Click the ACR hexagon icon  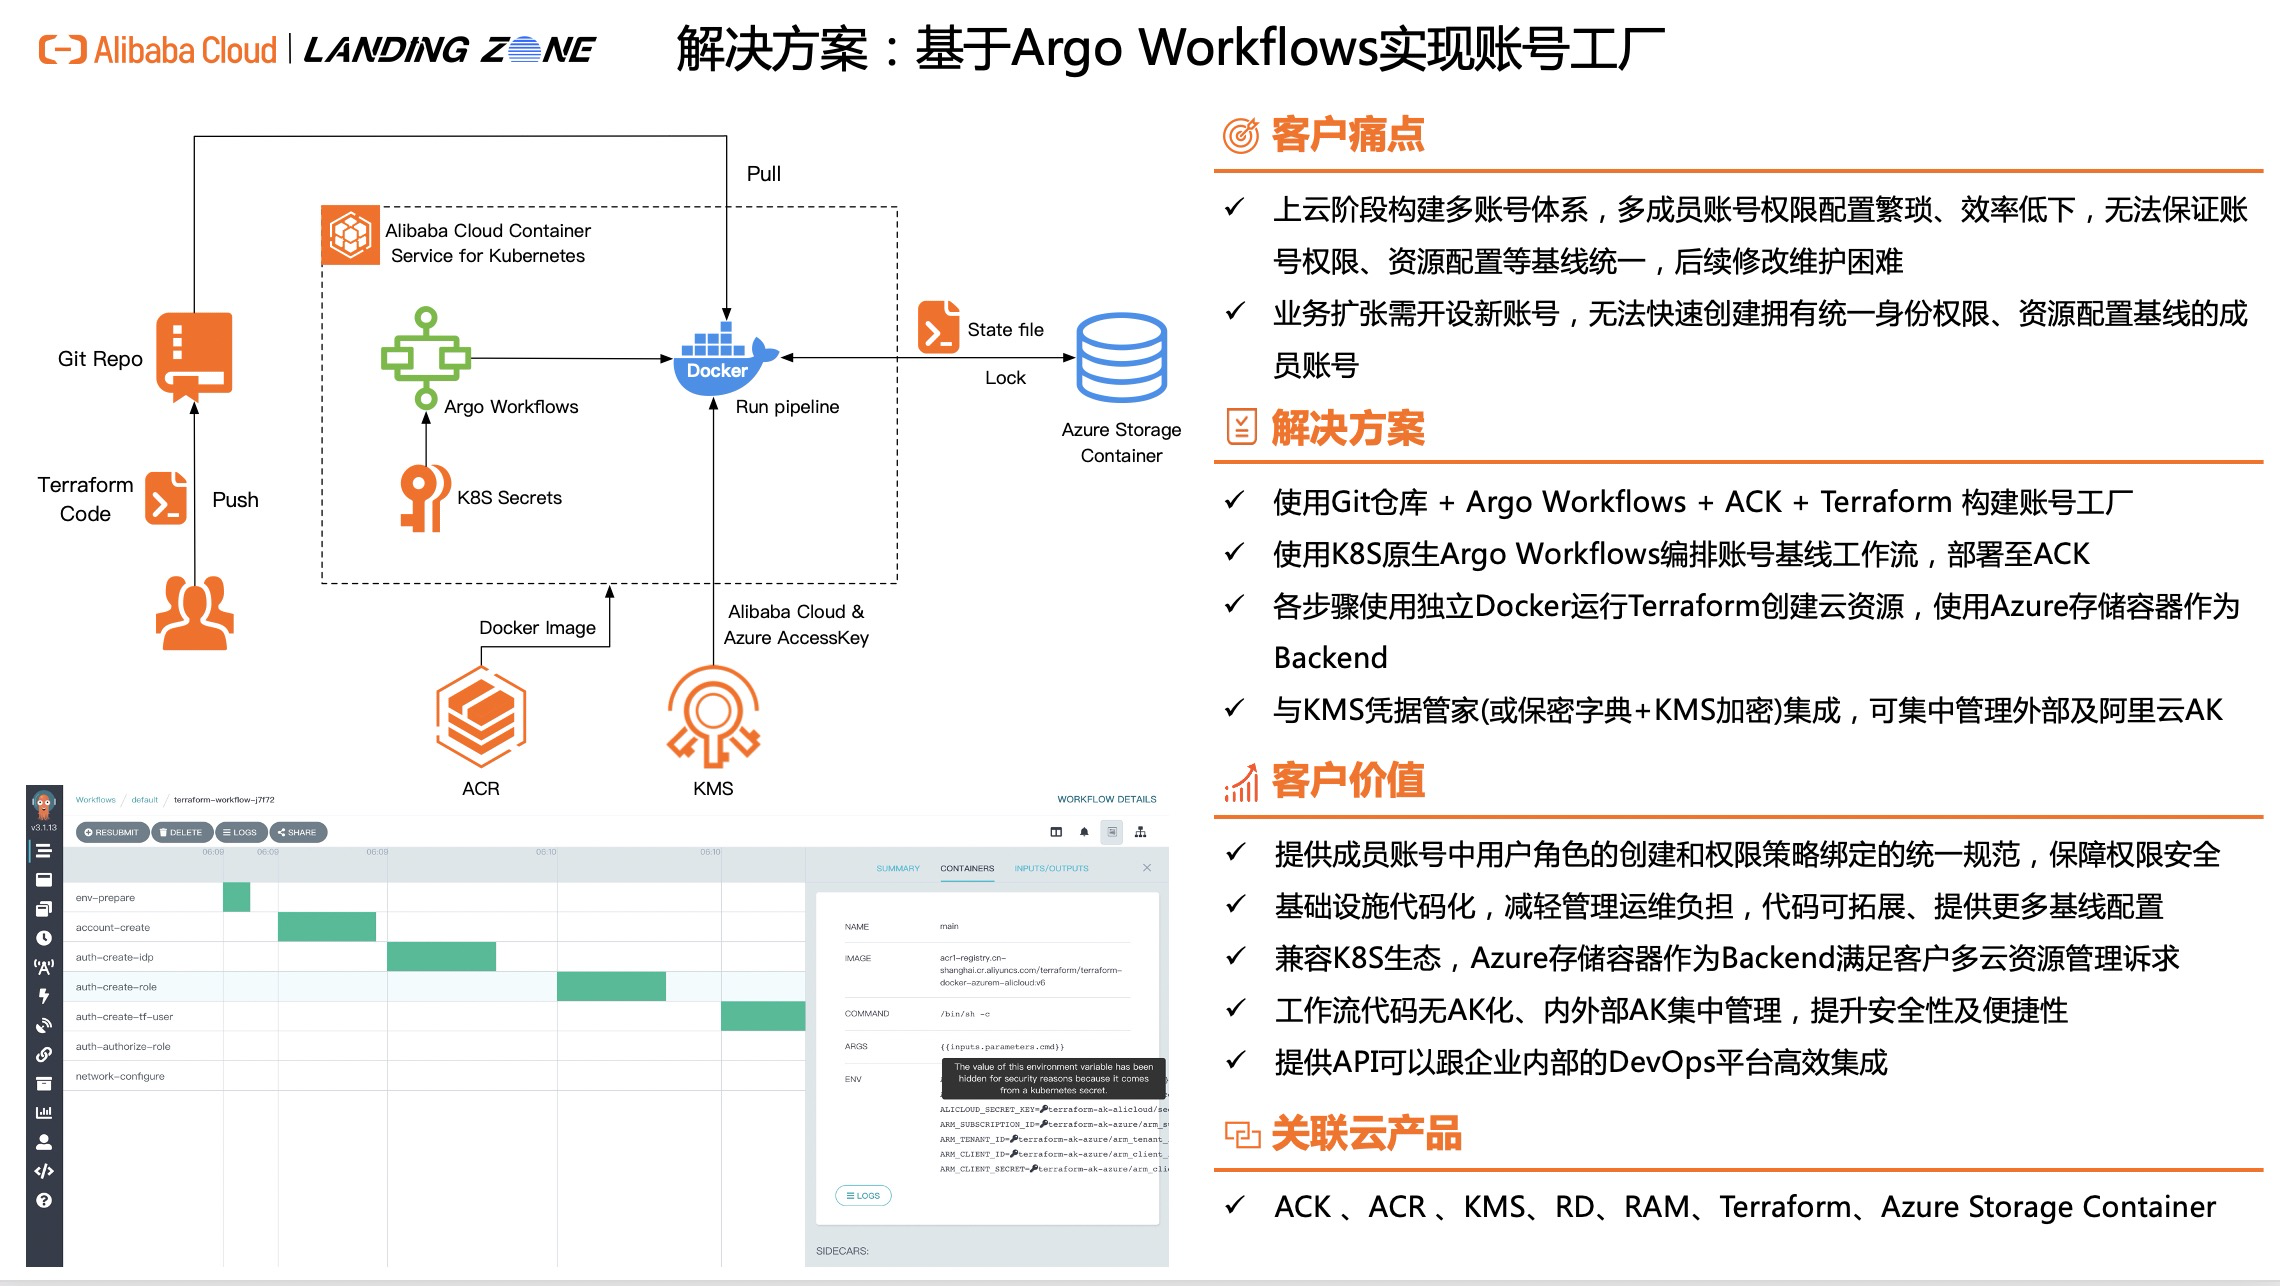(481, 716)
